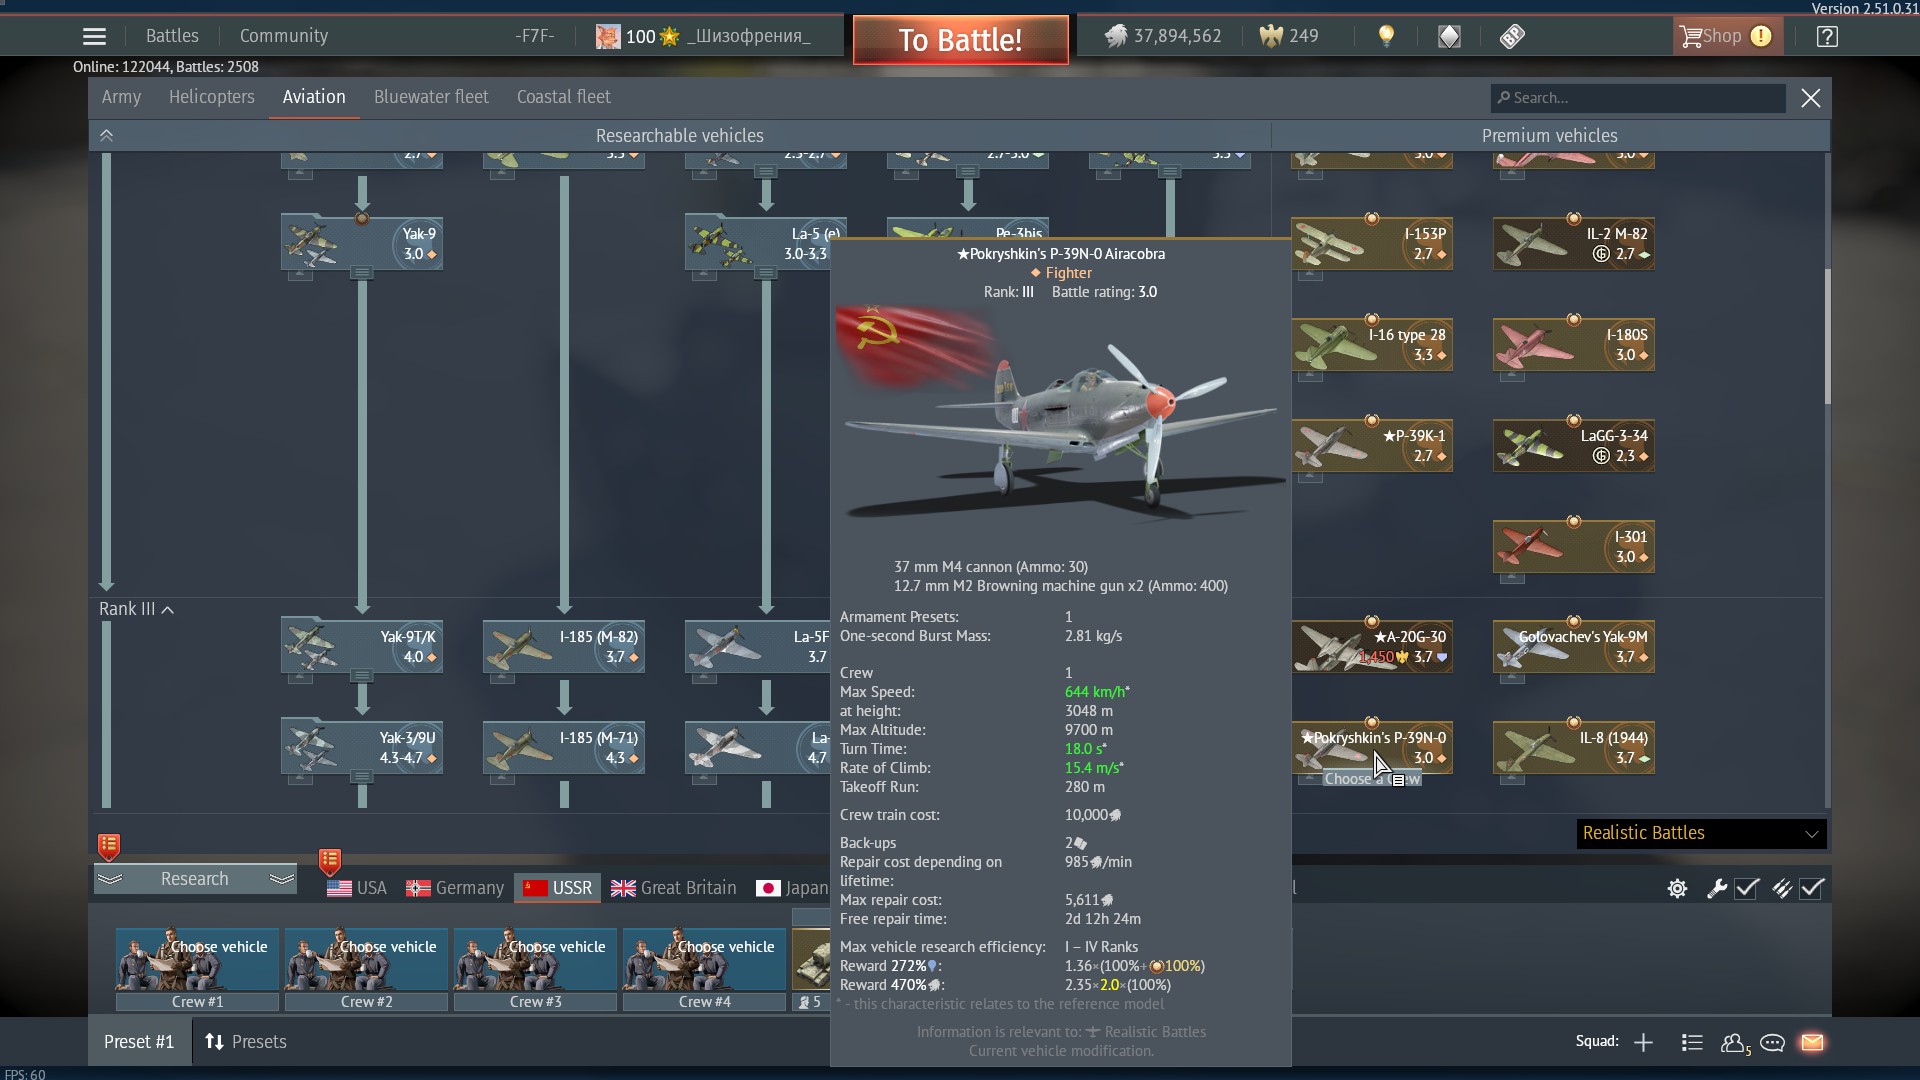Open the main hamburger menu
Viewport: 1920px width, 1080px height.
click(94, 37)
